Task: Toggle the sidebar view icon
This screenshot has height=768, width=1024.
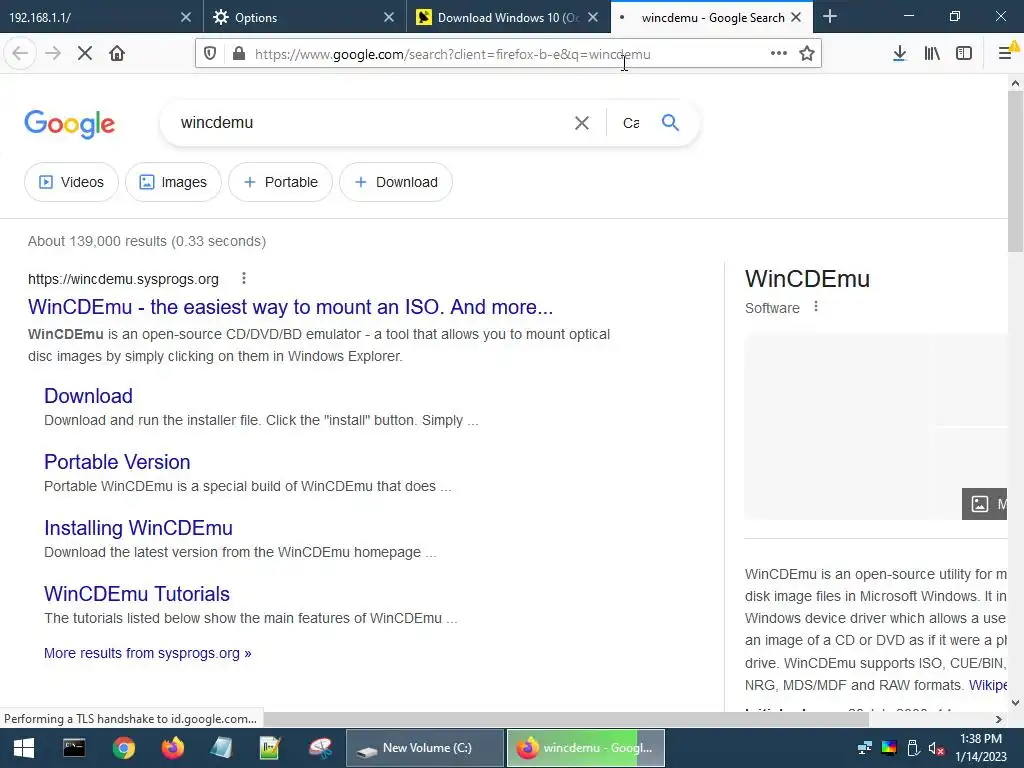Action: click(964, 54)
